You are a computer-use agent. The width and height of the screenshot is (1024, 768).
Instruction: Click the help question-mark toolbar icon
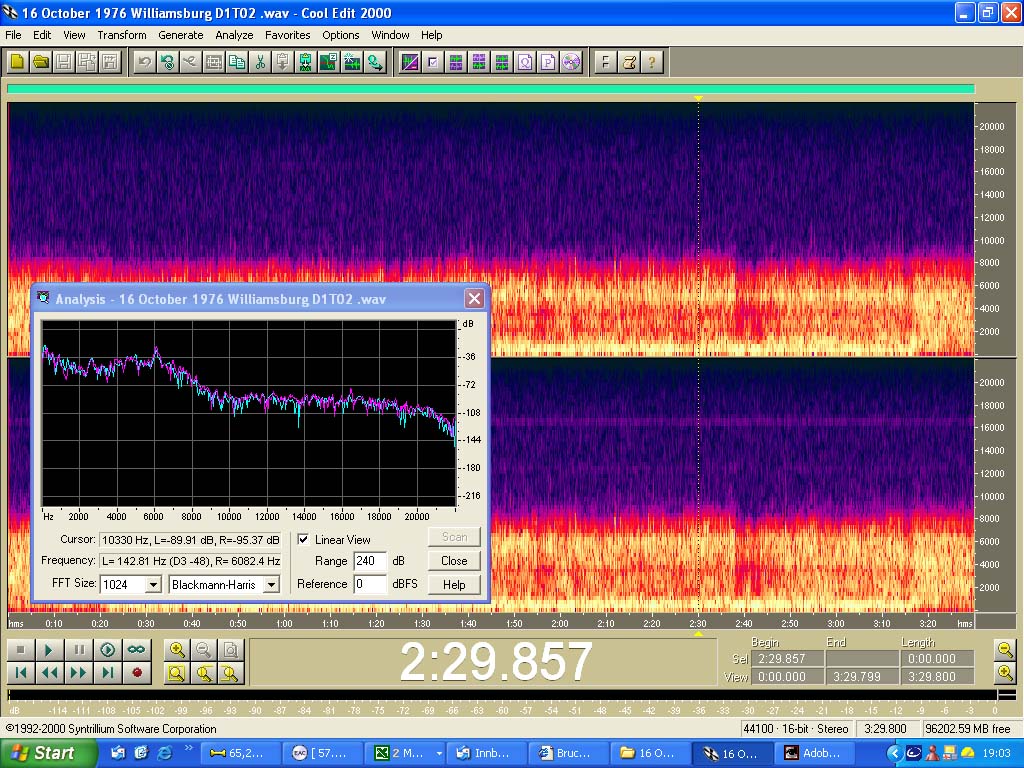coord(651,62)
